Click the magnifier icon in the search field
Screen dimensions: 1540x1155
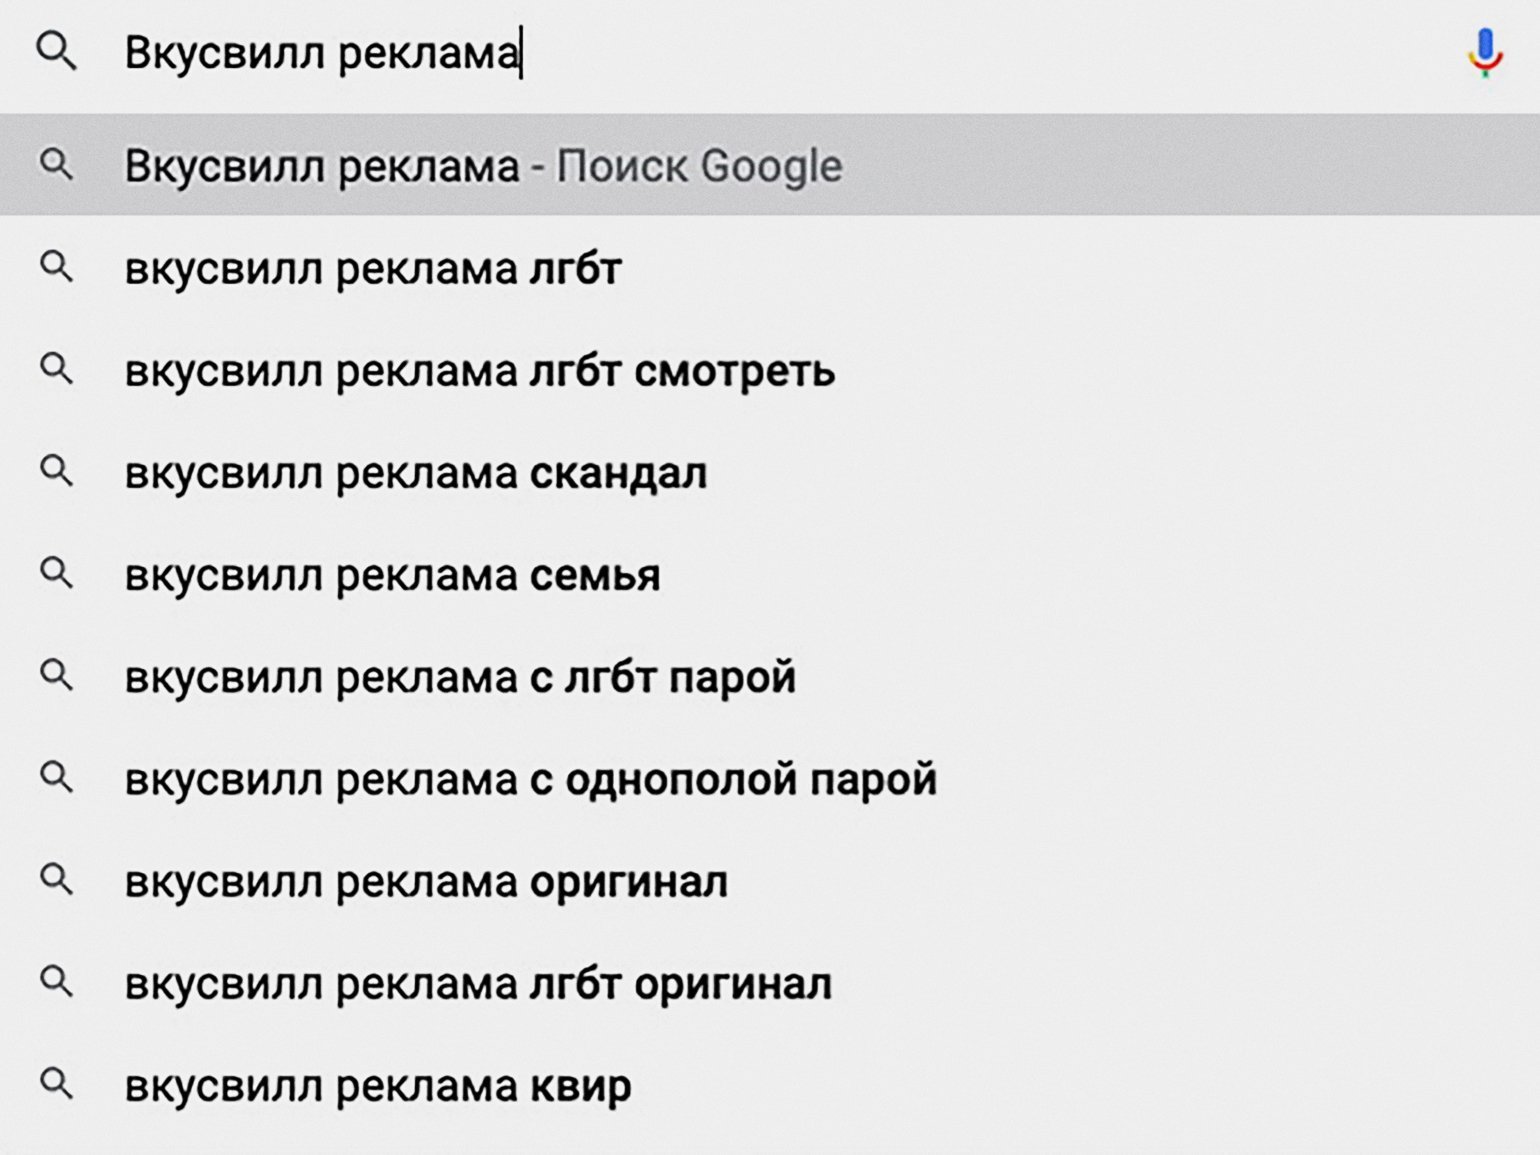click(x=56, y=51)
